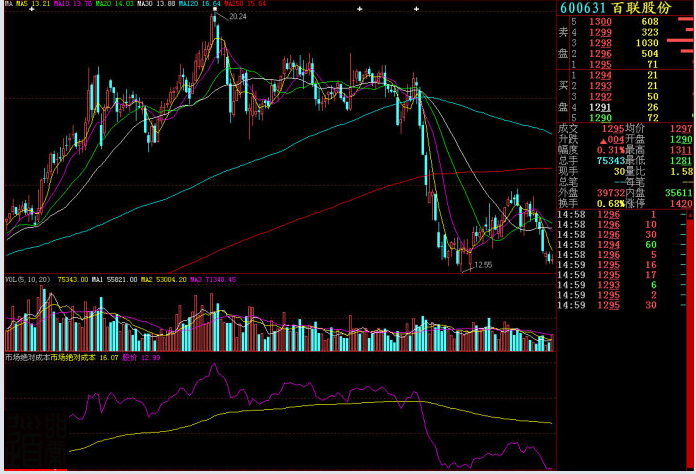Click the 内盘 value 35611
Viewport: 696px width, 474px height.
pos(679,193)
